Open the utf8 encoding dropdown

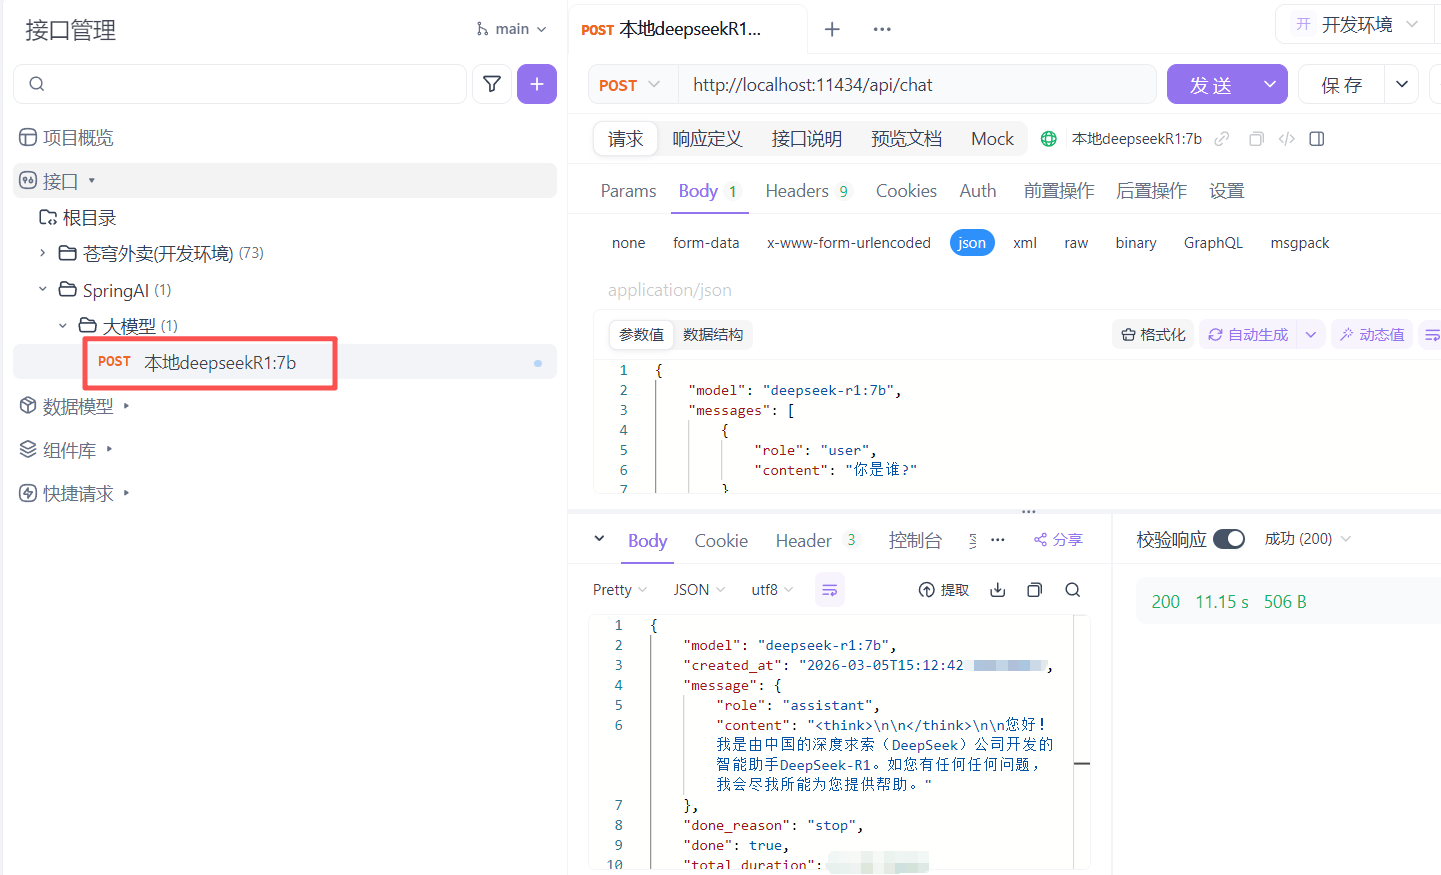point(772,590)
